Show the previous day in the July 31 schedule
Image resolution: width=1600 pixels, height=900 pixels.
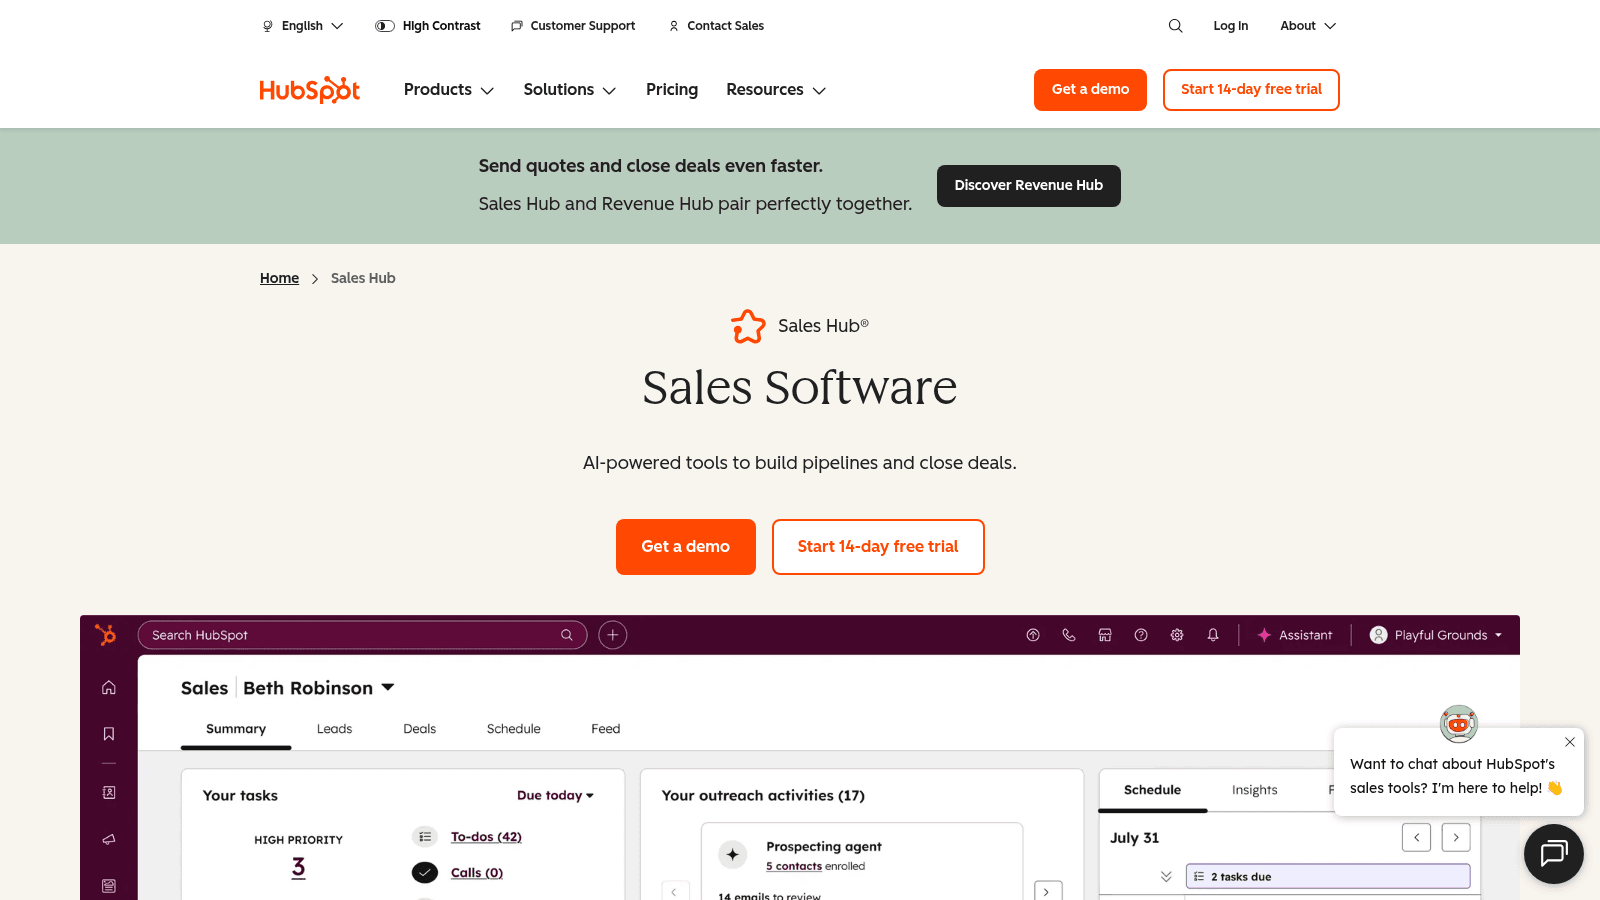[1416, 837]
